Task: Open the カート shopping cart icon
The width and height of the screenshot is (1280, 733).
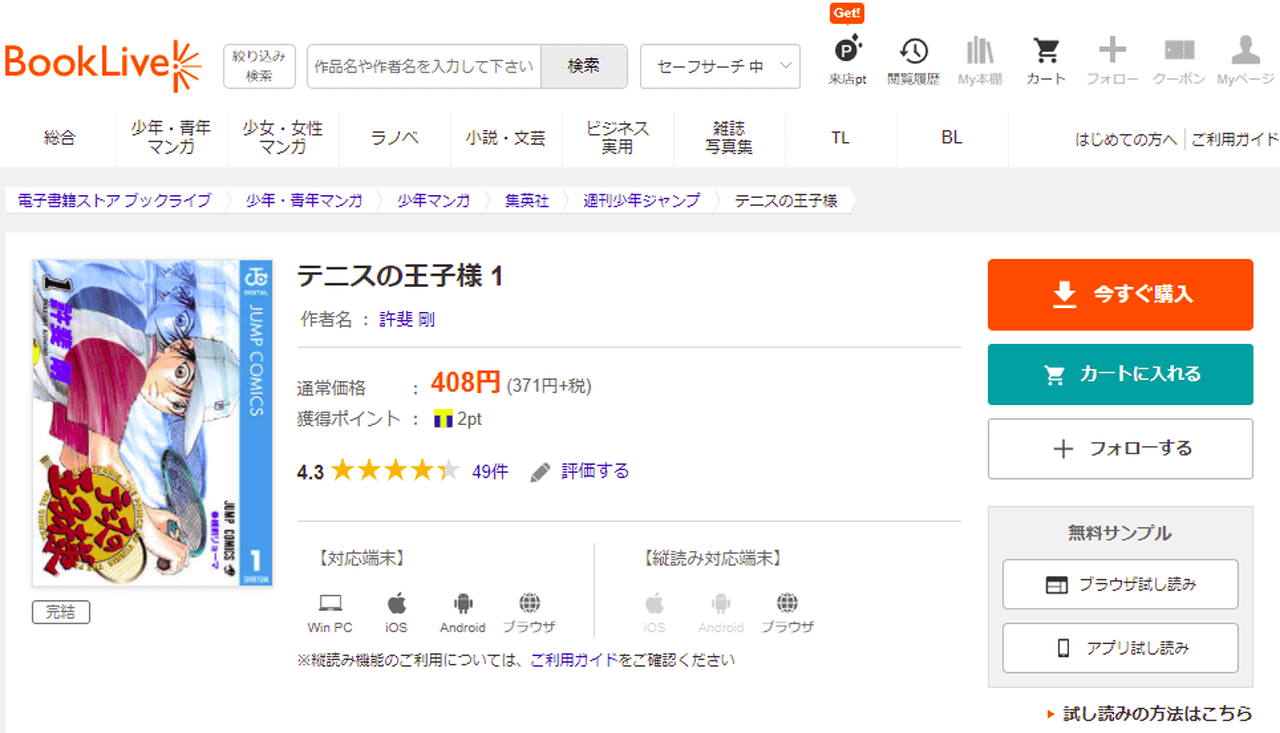Action: [x=1046, y=52]
